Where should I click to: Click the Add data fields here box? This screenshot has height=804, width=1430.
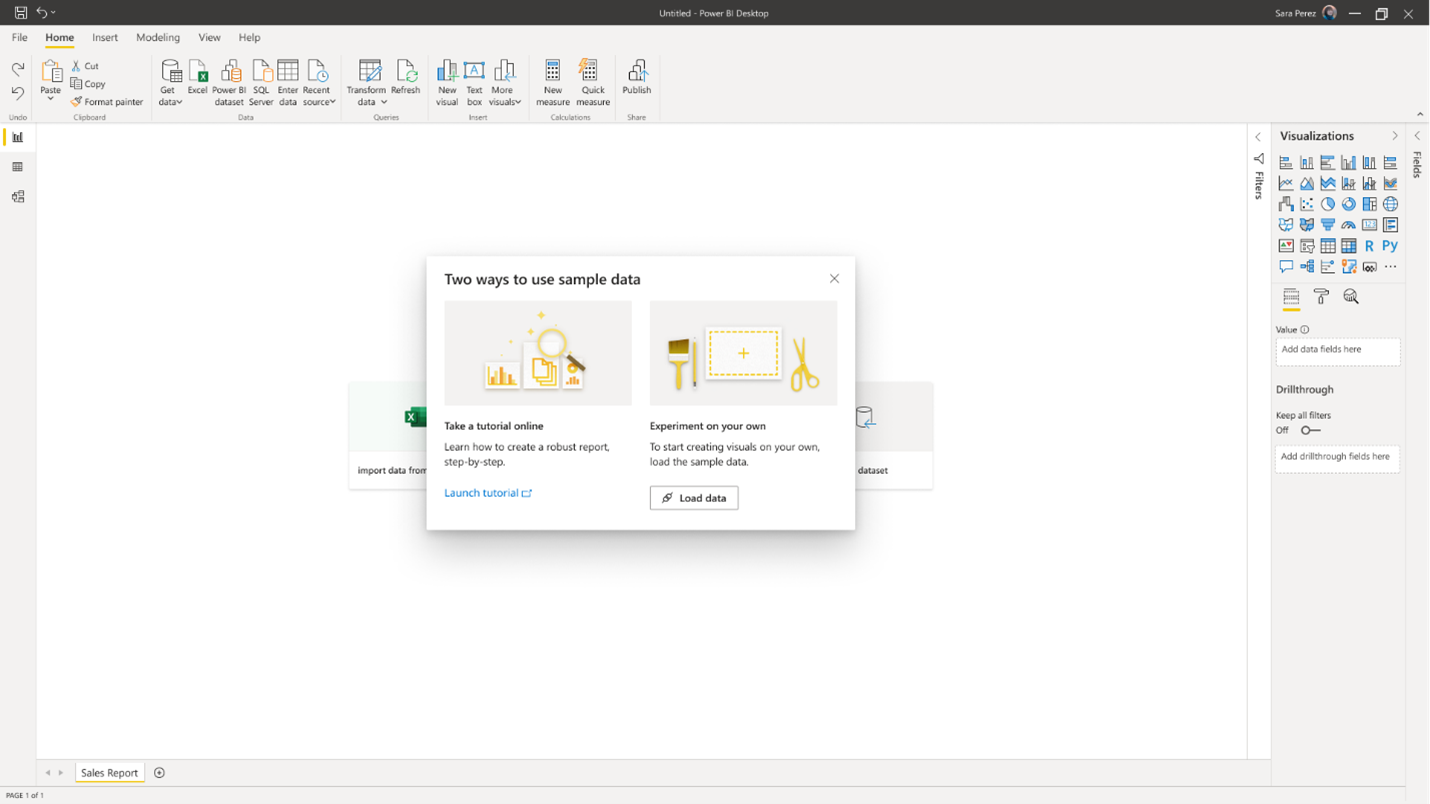(x=1338, y=351)
